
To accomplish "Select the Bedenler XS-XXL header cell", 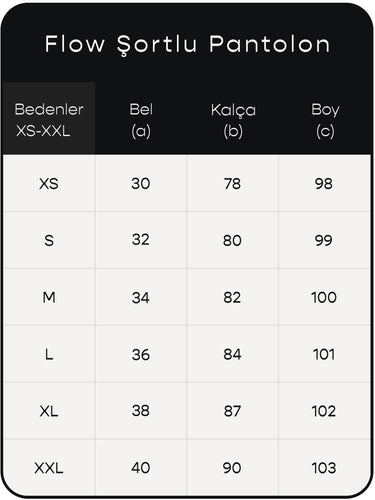I will coord(49,119).
